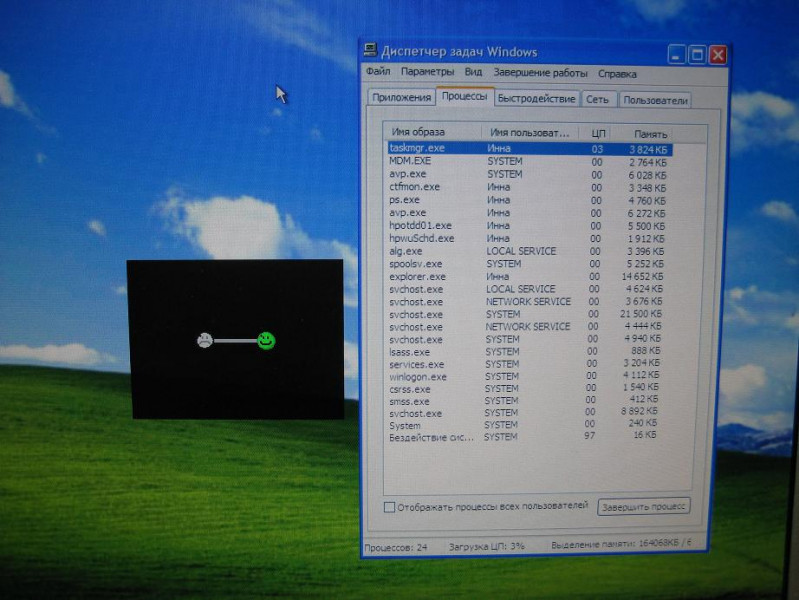Image resolution: width=799 pixels, height=600 pixels.
Task: Click the sad face icon in black window
Action: (x=205, y=340)
